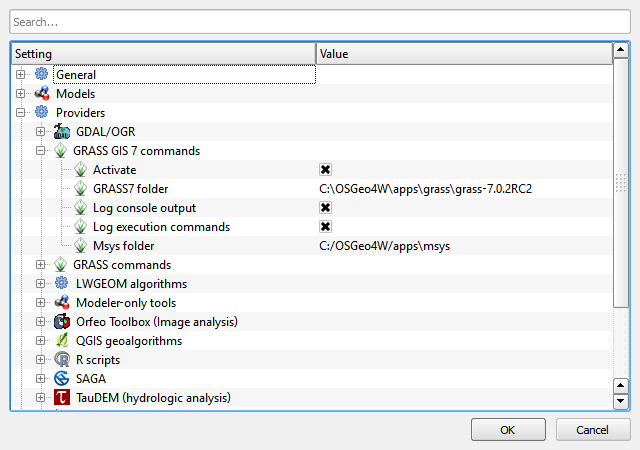The image size is (640, 450).
Task: Disable the GRASS GIS 7 Activate checkbox
Action: 325,170
